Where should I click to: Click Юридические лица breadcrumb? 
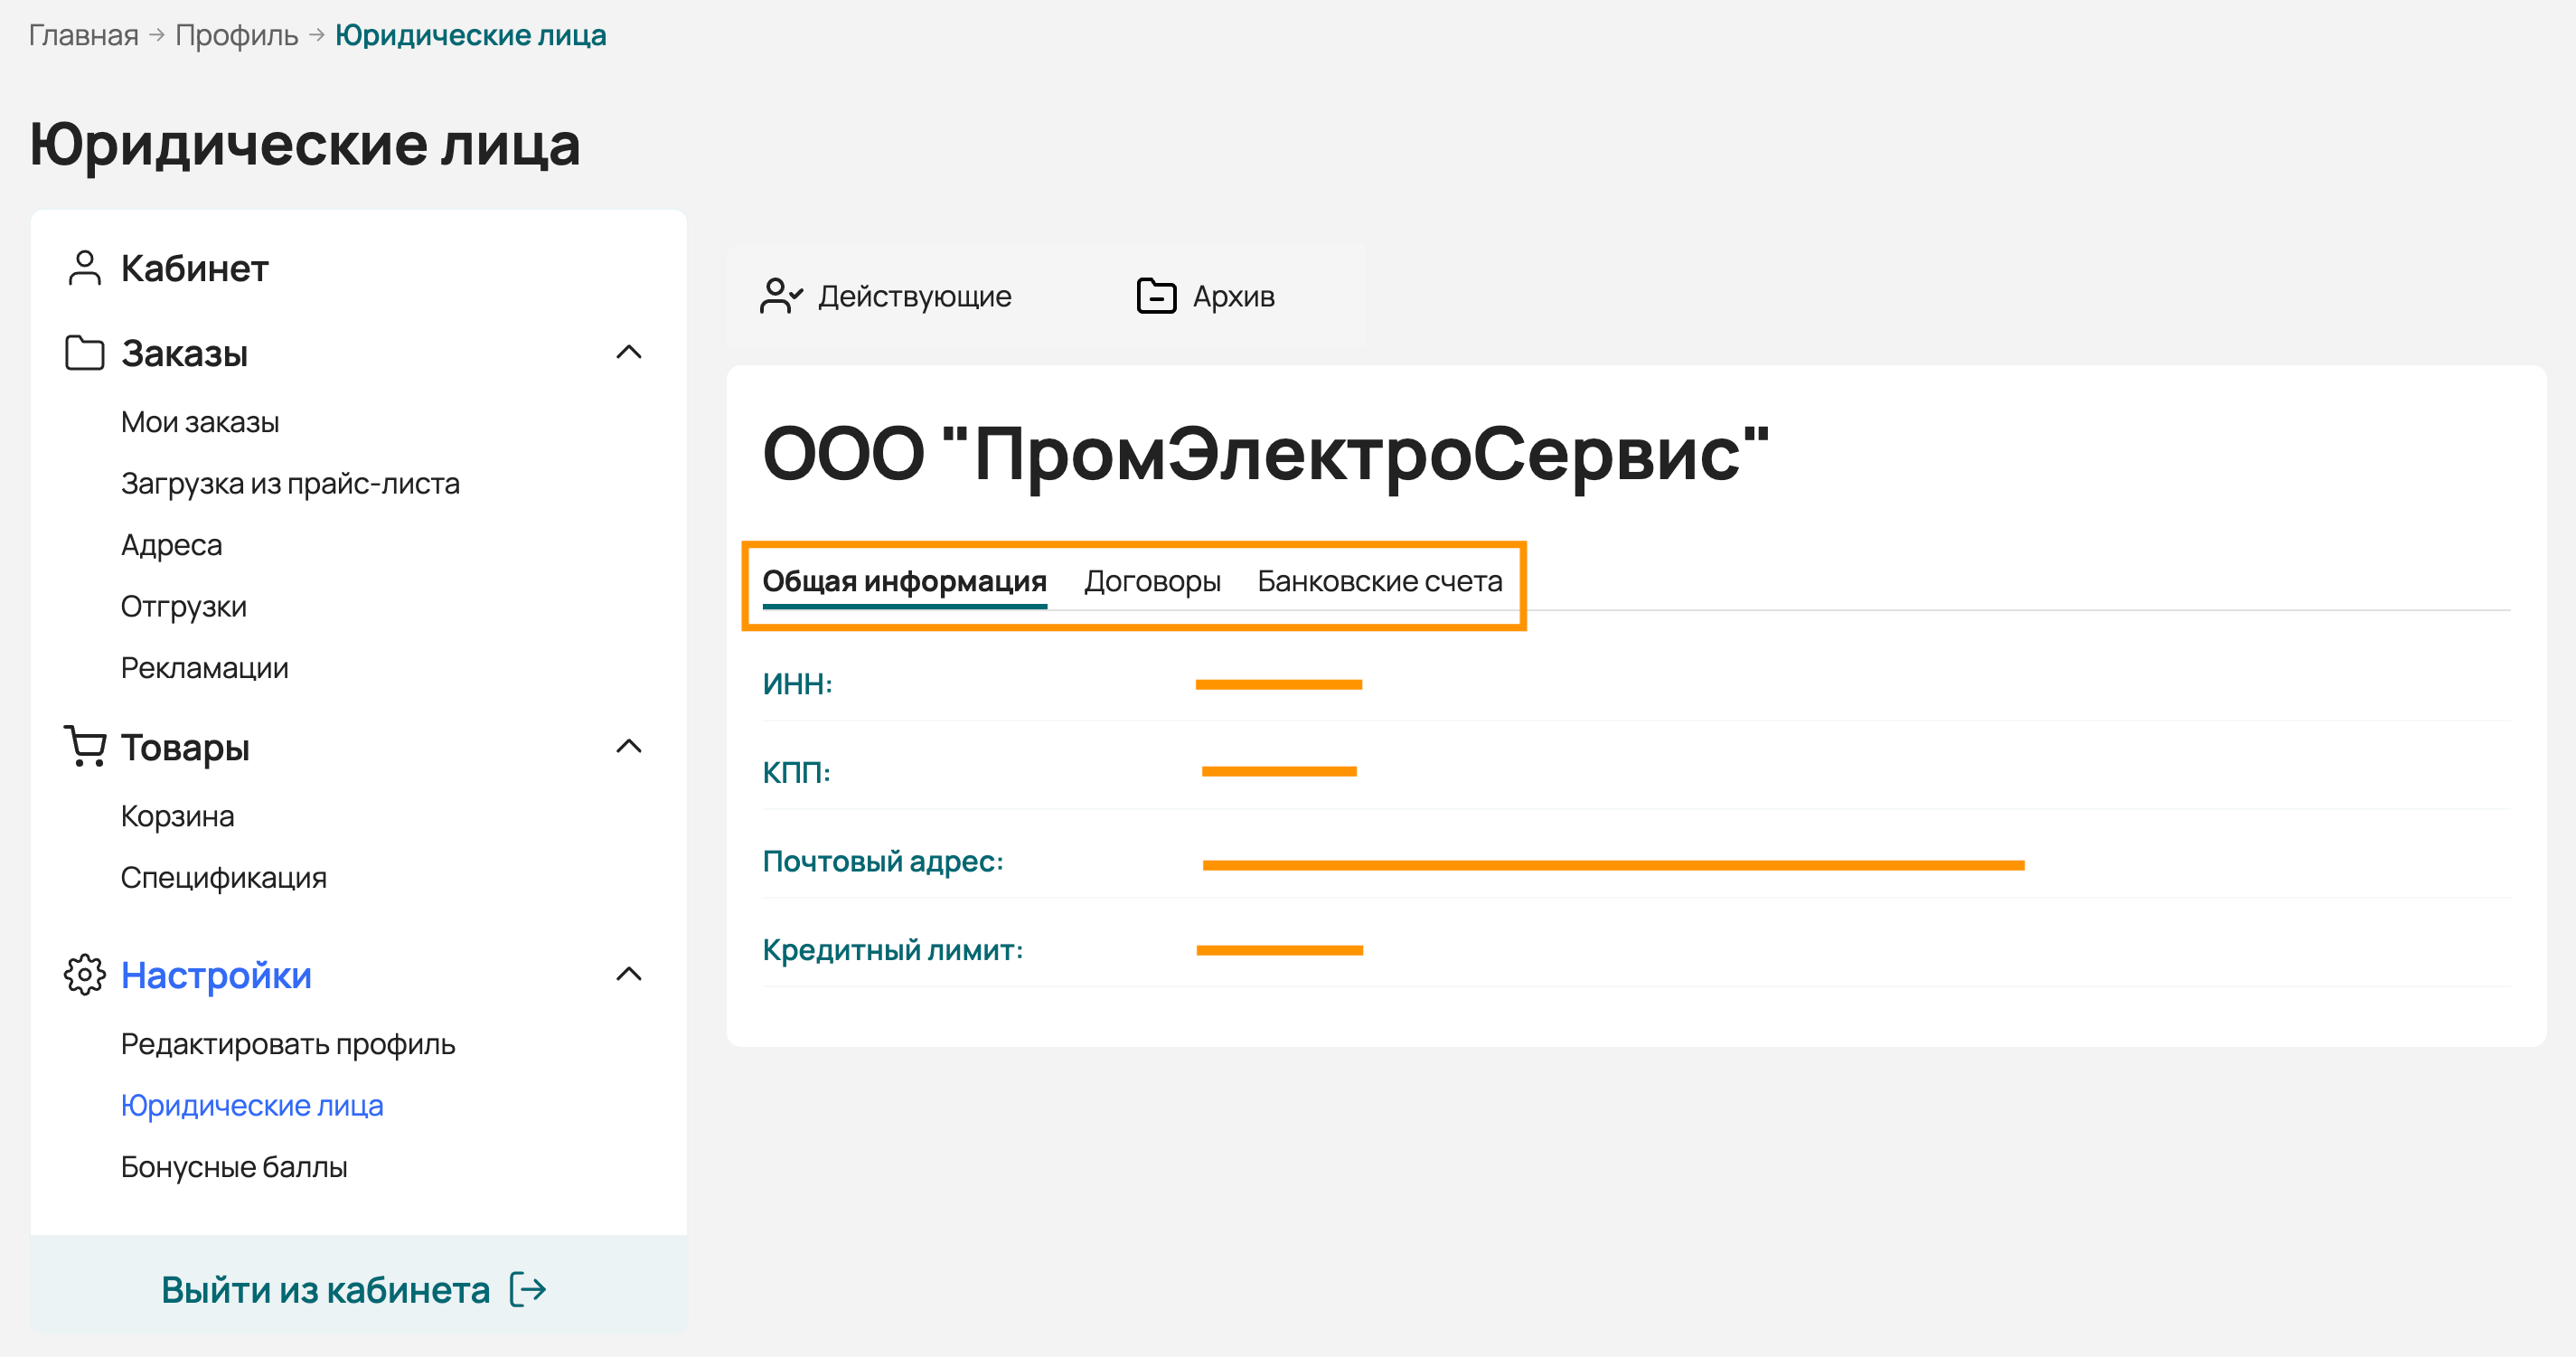pyautogui.click(x=471, y=35)
